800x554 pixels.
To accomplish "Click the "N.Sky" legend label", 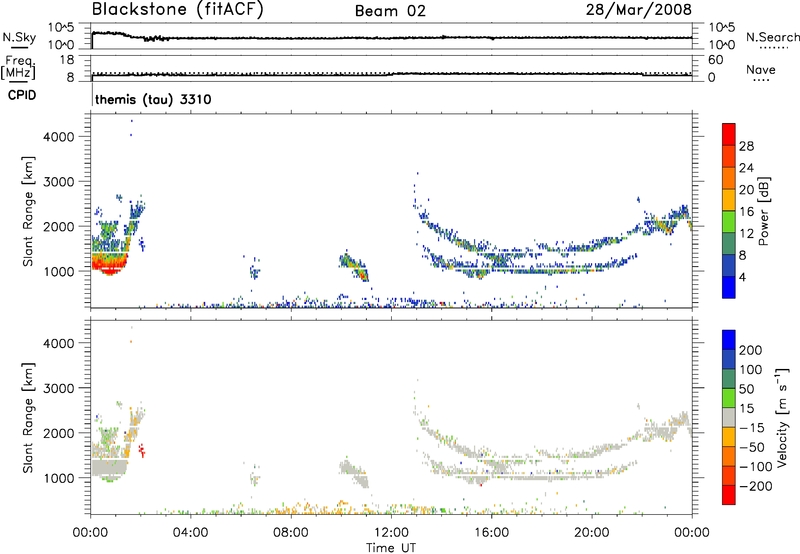I will coord(19,37).
